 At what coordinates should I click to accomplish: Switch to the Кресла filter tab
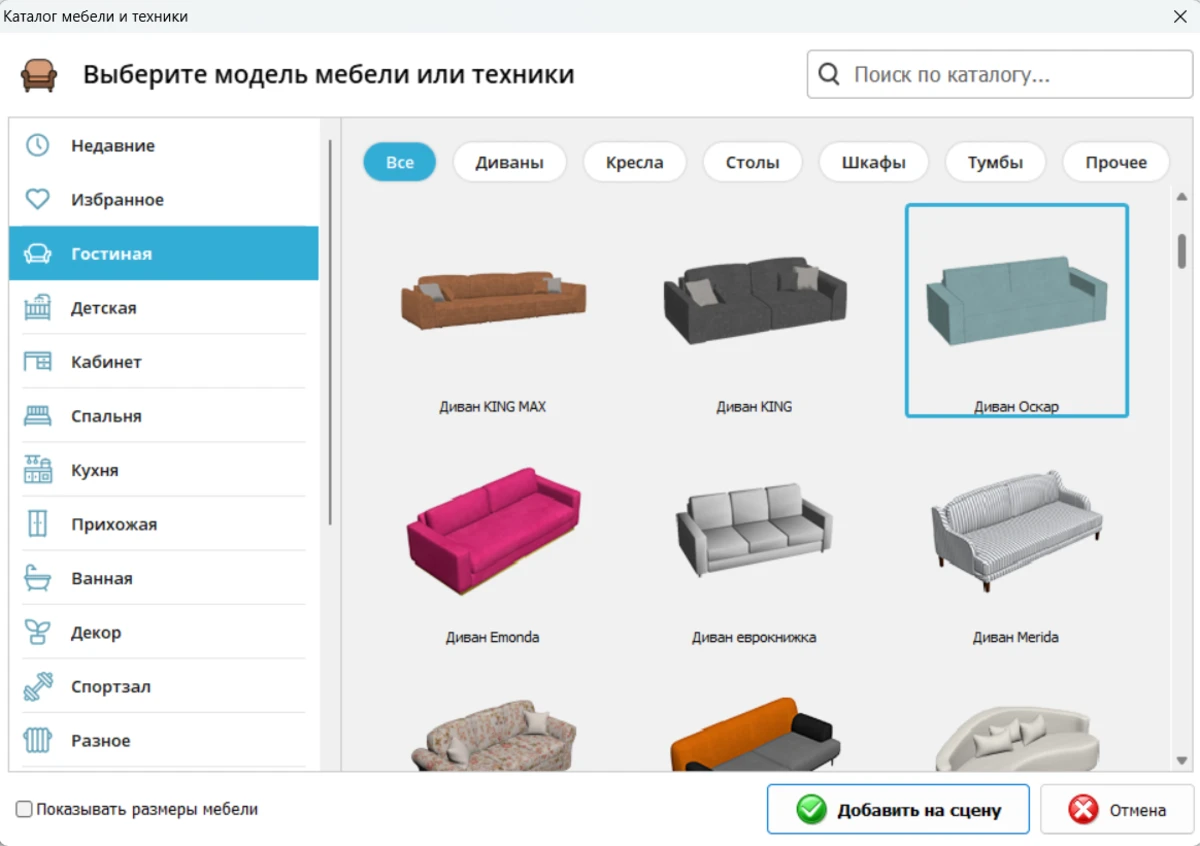(x=634, y=162)
